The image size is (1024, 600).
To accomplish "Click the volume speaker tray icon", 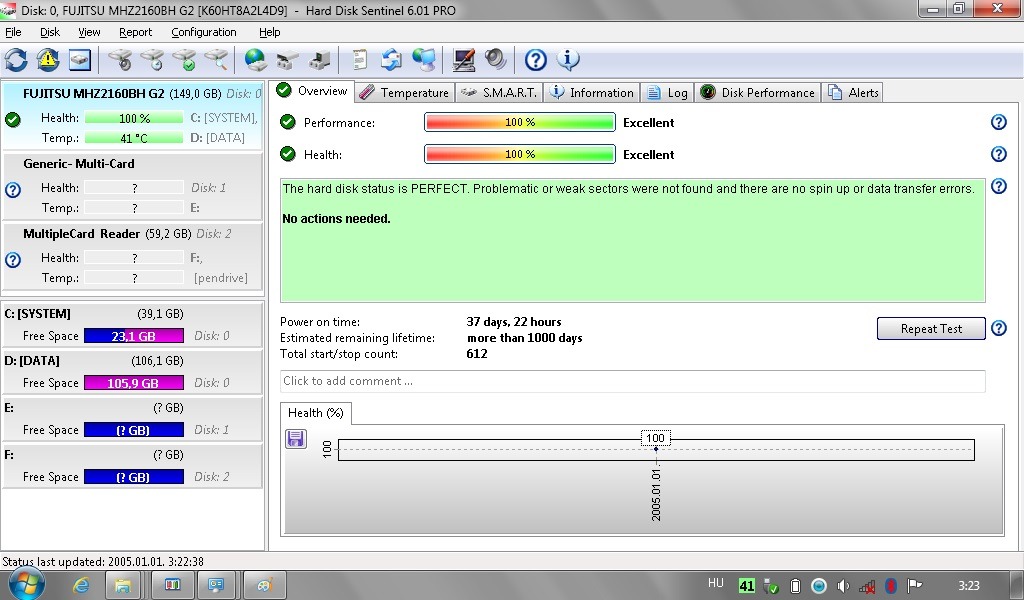I will [843, 586].
